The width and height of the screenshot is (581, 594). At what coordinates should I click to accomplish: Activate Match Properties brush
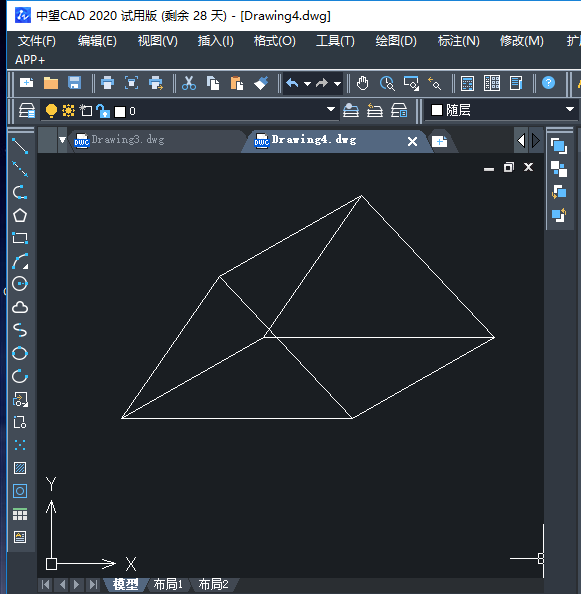pyautogui.click(x=261, y=83)
